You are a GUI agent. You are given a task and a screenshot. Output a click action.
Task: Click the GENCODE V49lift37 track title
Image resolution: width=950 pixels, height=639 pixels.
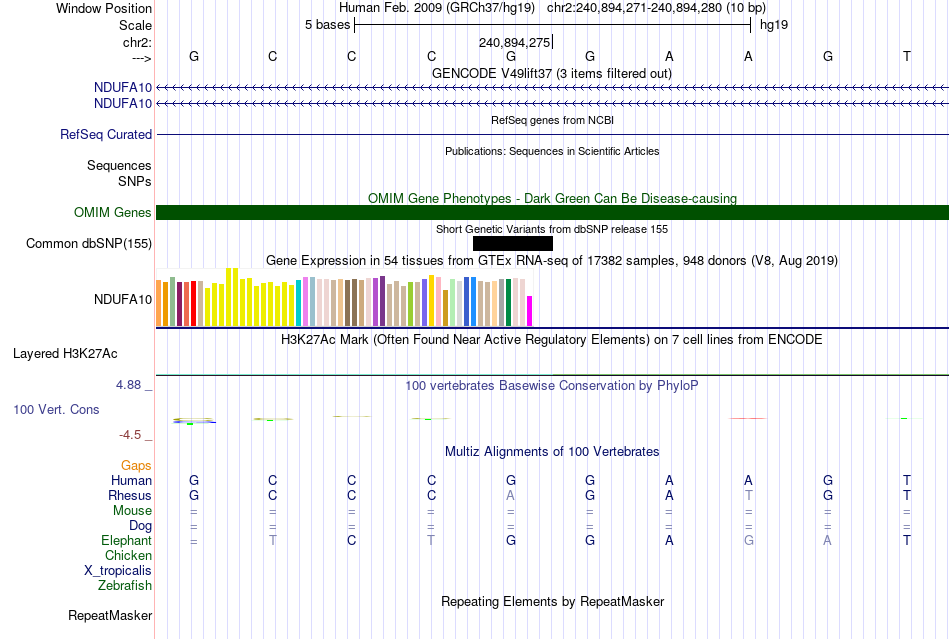point(552,73)
